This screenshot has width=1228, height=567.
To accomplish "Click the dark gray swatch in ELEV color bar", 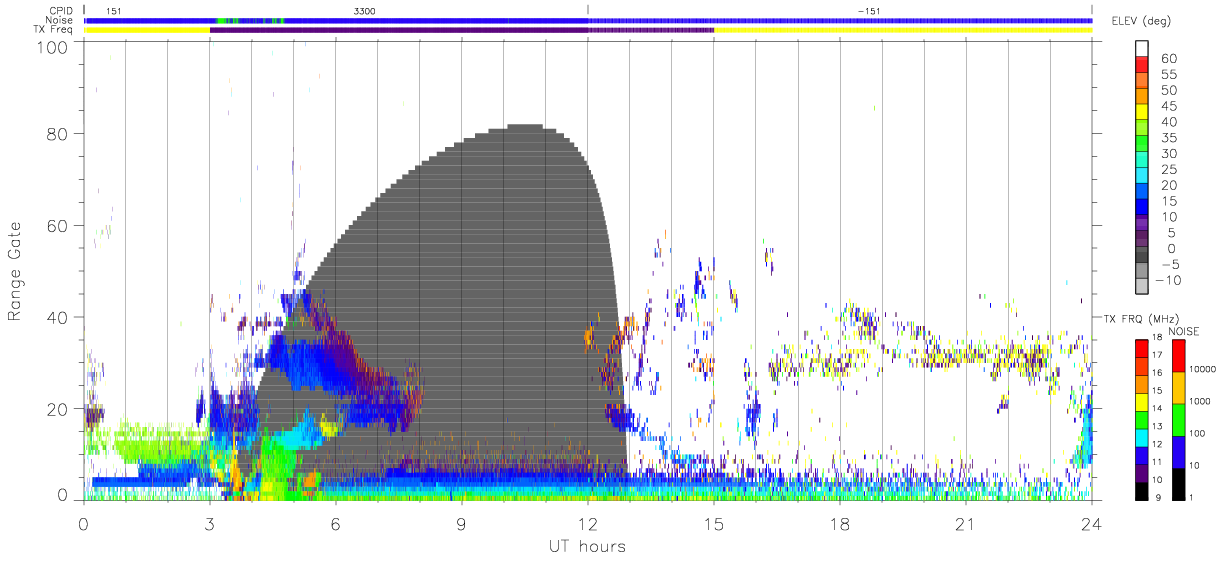I will pyautogui.click(x=1142, y=255).
